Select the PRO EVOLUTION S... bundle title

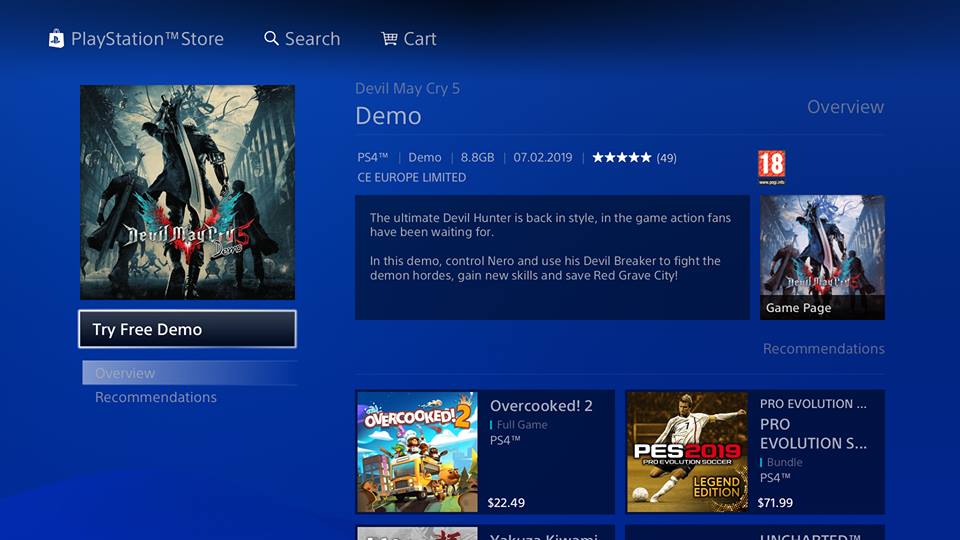tap(813, 433)
